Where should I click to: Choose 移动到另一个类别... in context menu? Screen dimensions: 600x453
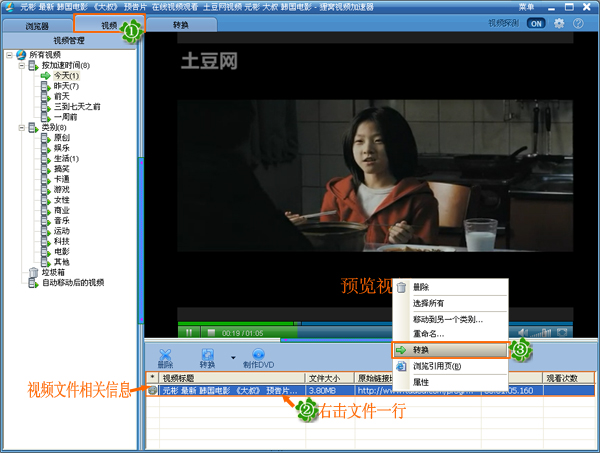click(x=451, y=319)
